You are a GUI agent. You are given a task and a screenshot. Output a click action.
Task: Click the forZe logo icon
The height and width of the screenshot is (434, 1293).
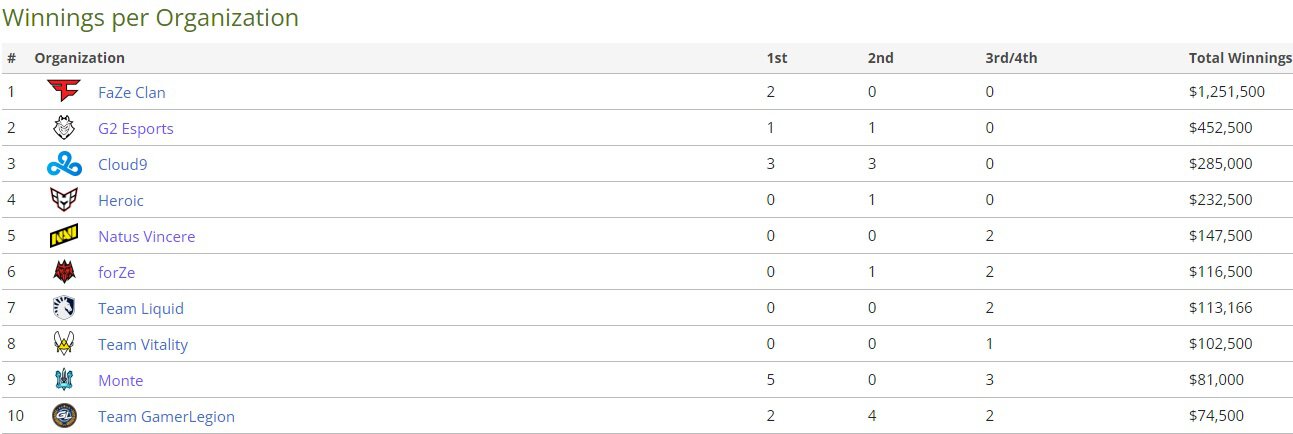click(64, 272)
